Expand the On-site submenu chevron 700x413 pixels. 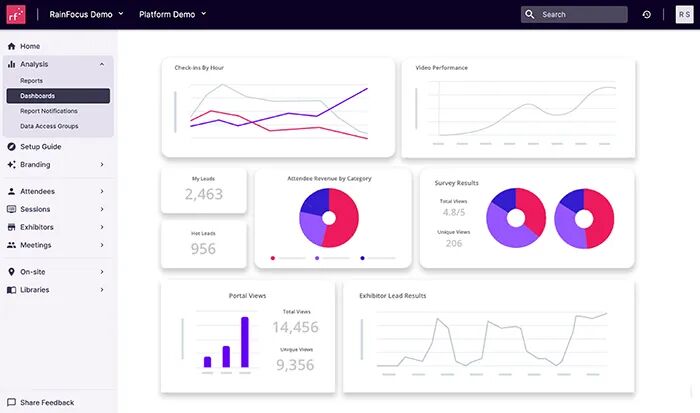pyautogui.click(x=102, y=271)
